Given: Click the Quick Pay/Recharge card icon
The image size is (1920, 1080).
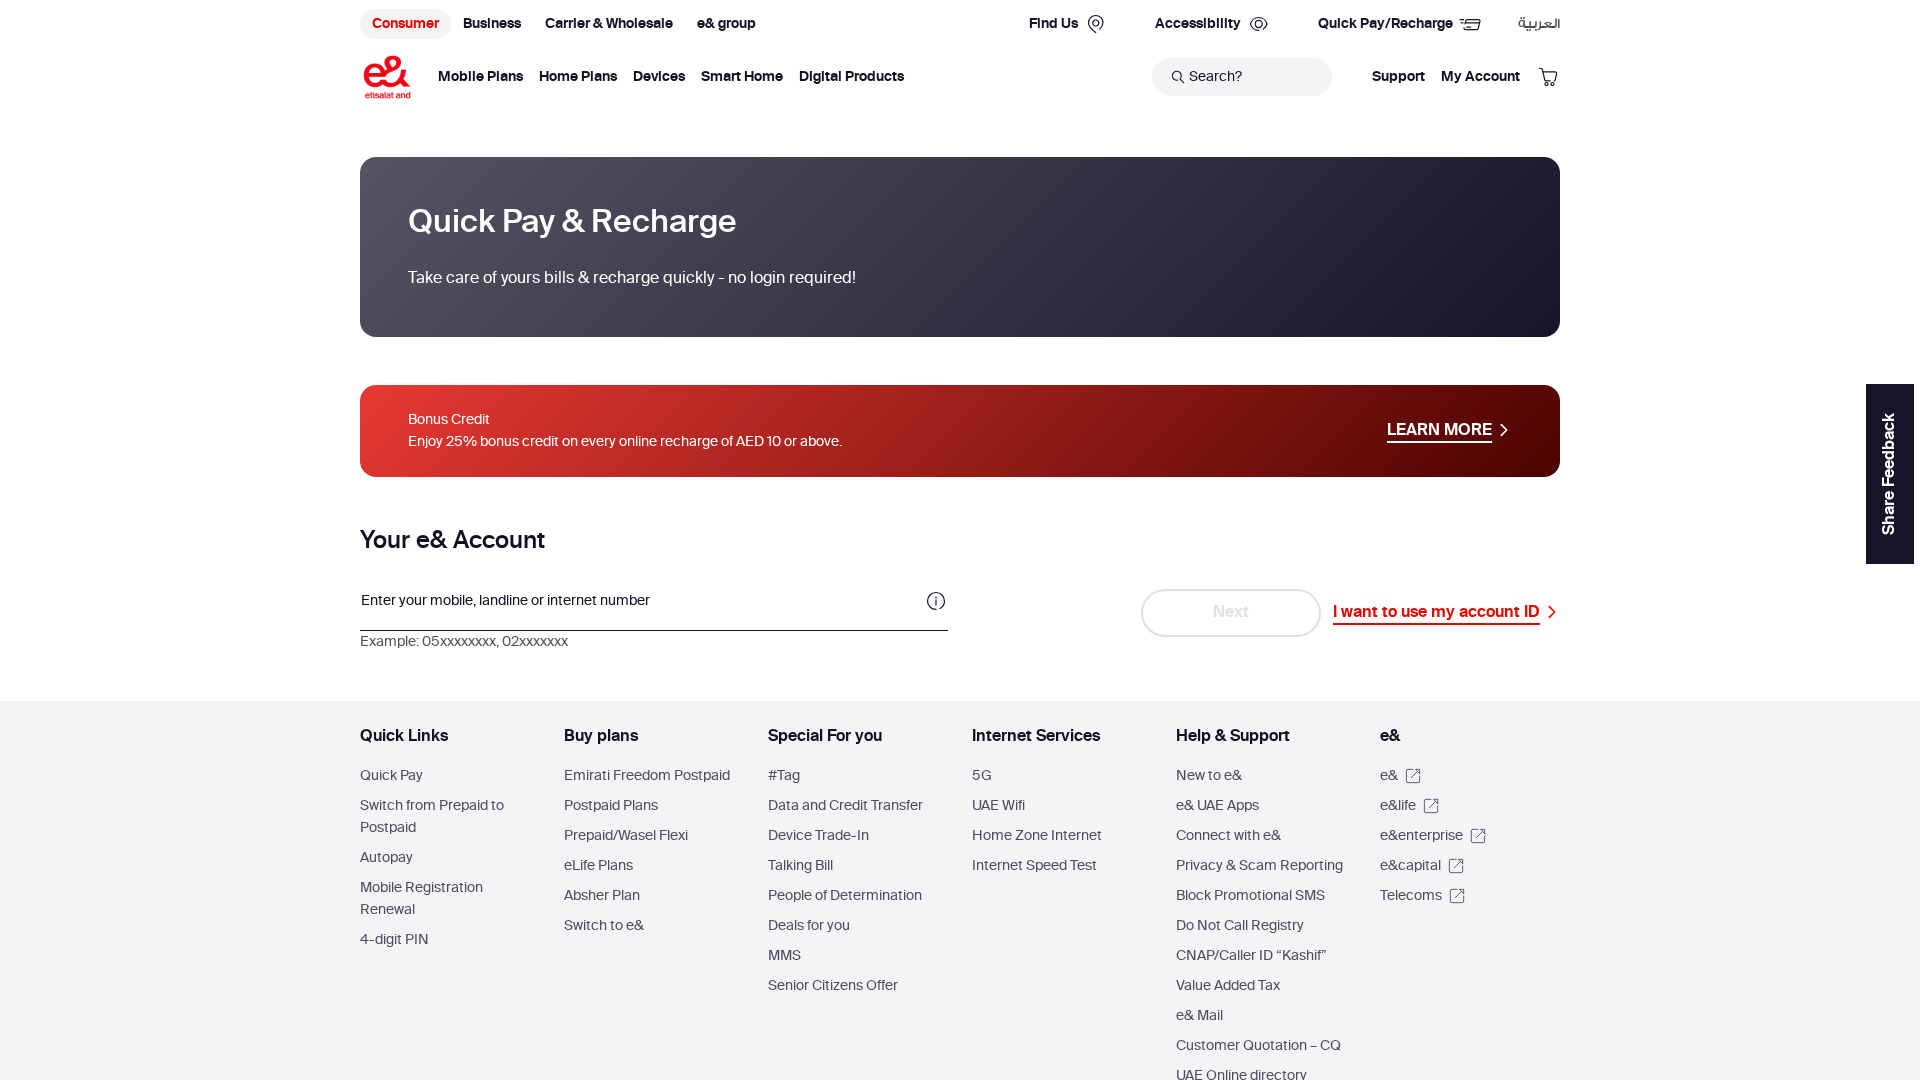Looking at the screenshot, I should click(x=1470, y=24).
